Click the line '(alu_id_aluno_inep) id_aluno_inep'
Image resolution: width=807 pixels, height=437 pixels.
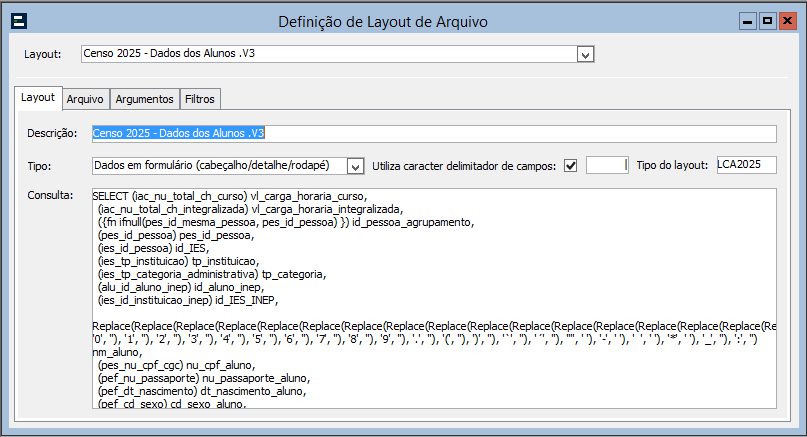[x=181, y=287]
